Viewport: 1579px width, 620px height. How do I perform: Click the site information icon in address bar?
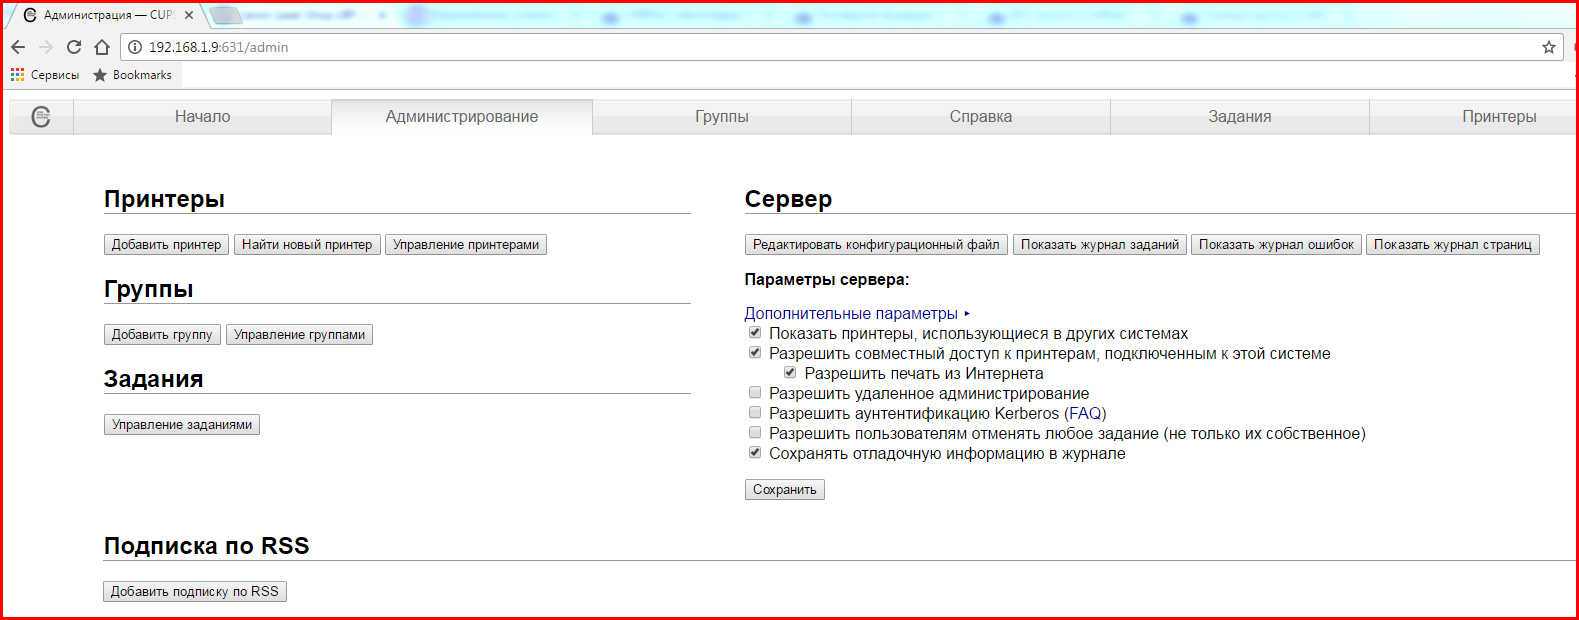(x=135, y=47)
